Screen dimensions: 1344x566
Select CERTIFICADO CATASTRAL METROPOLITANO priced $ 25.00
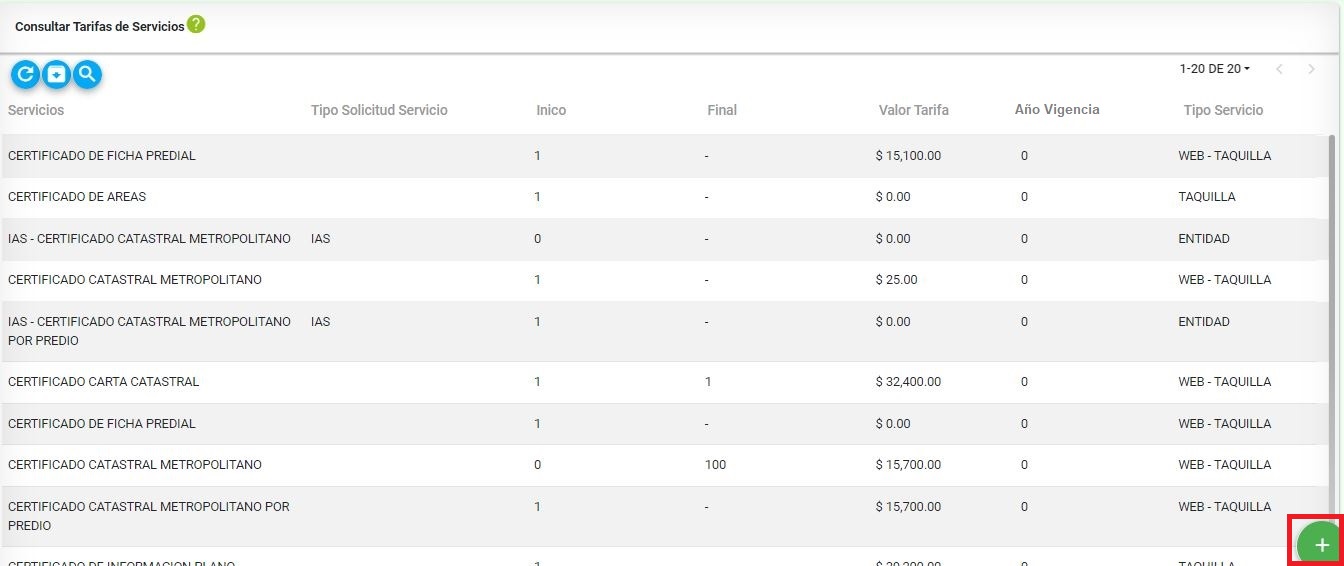tap(664, 280)
